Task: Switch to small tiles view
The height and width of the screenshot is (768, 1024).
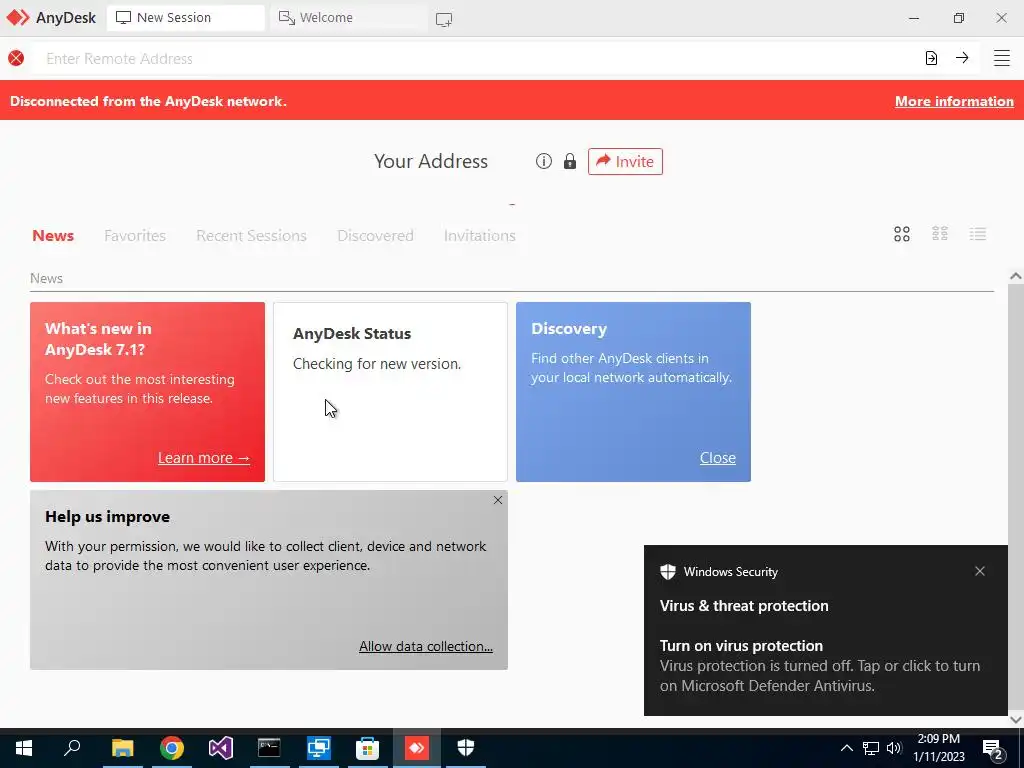Action: click(940, 234)
